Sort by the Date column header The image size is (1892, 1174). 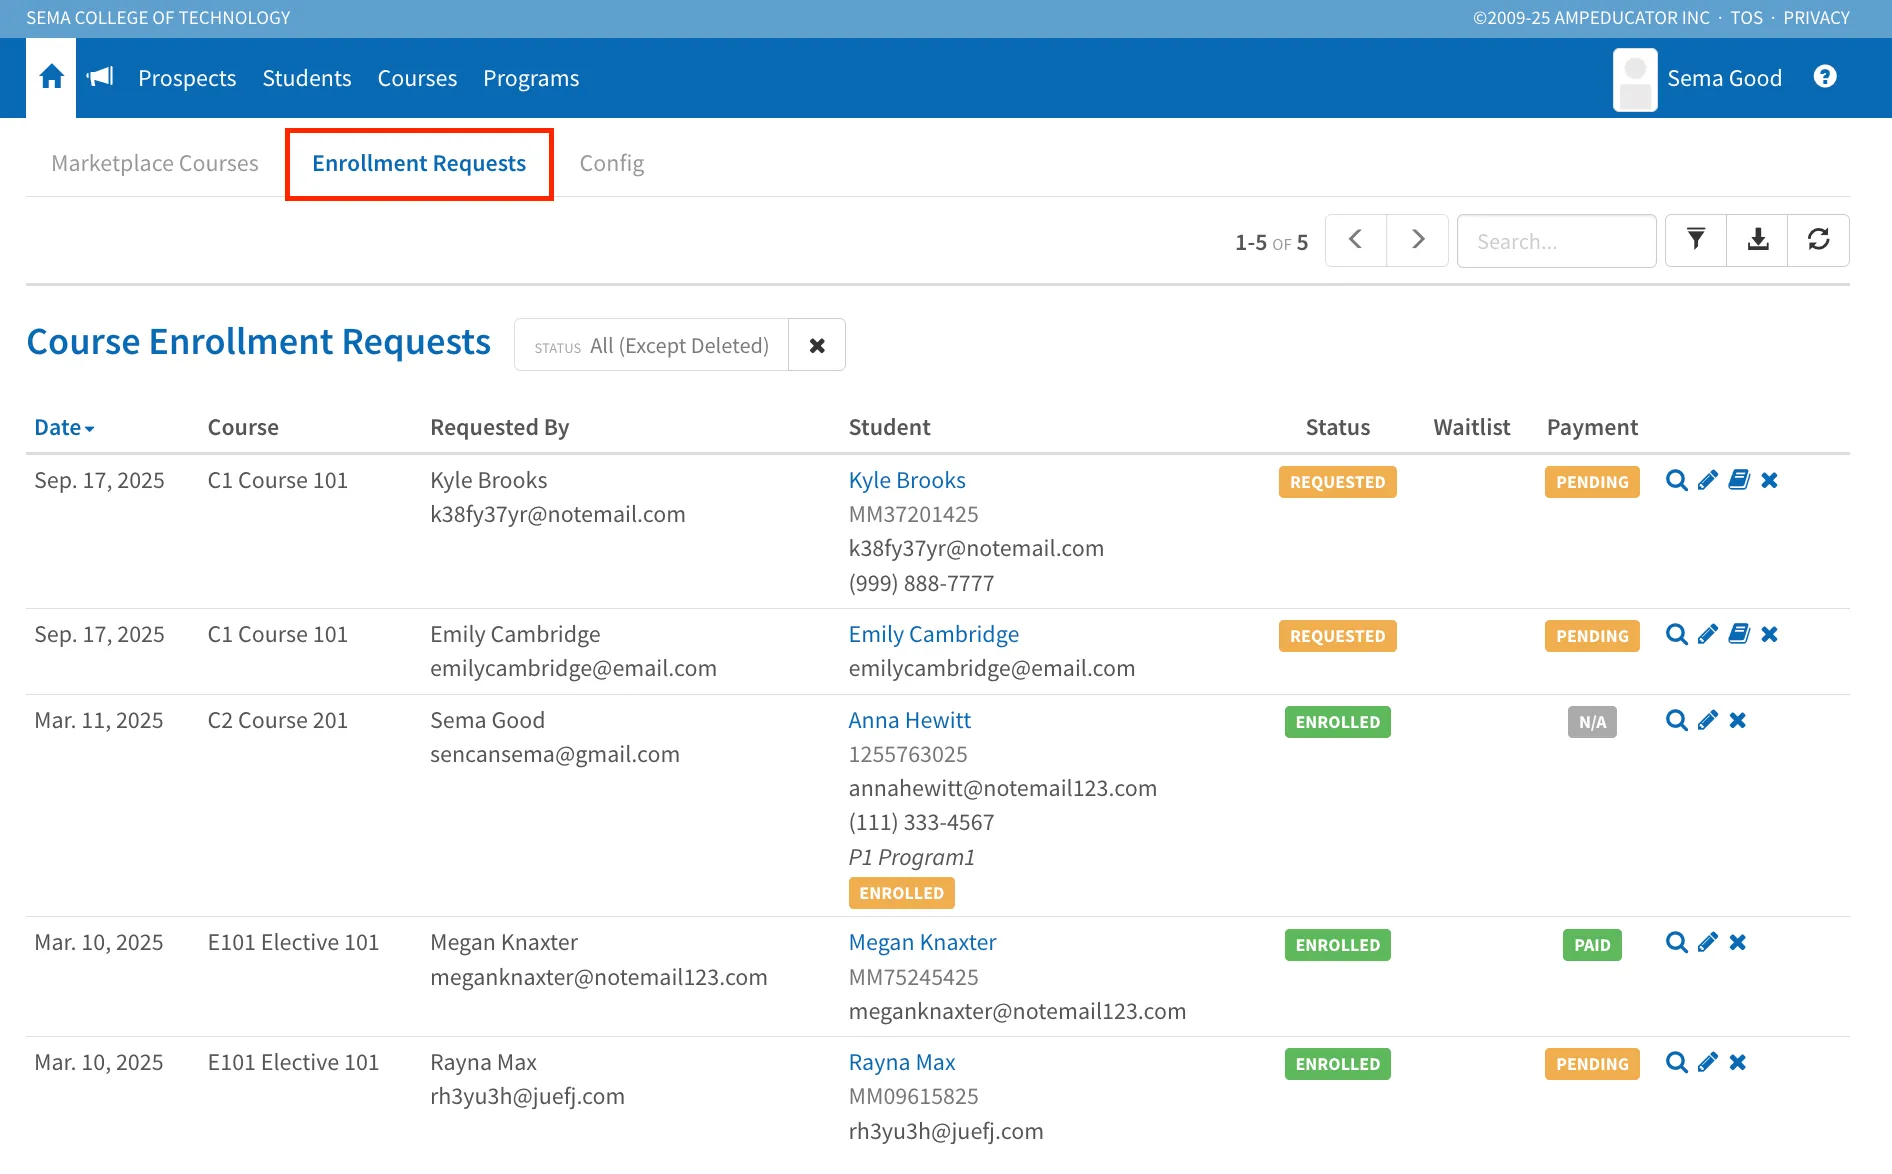pyautogui.click(x=64, y=428)
